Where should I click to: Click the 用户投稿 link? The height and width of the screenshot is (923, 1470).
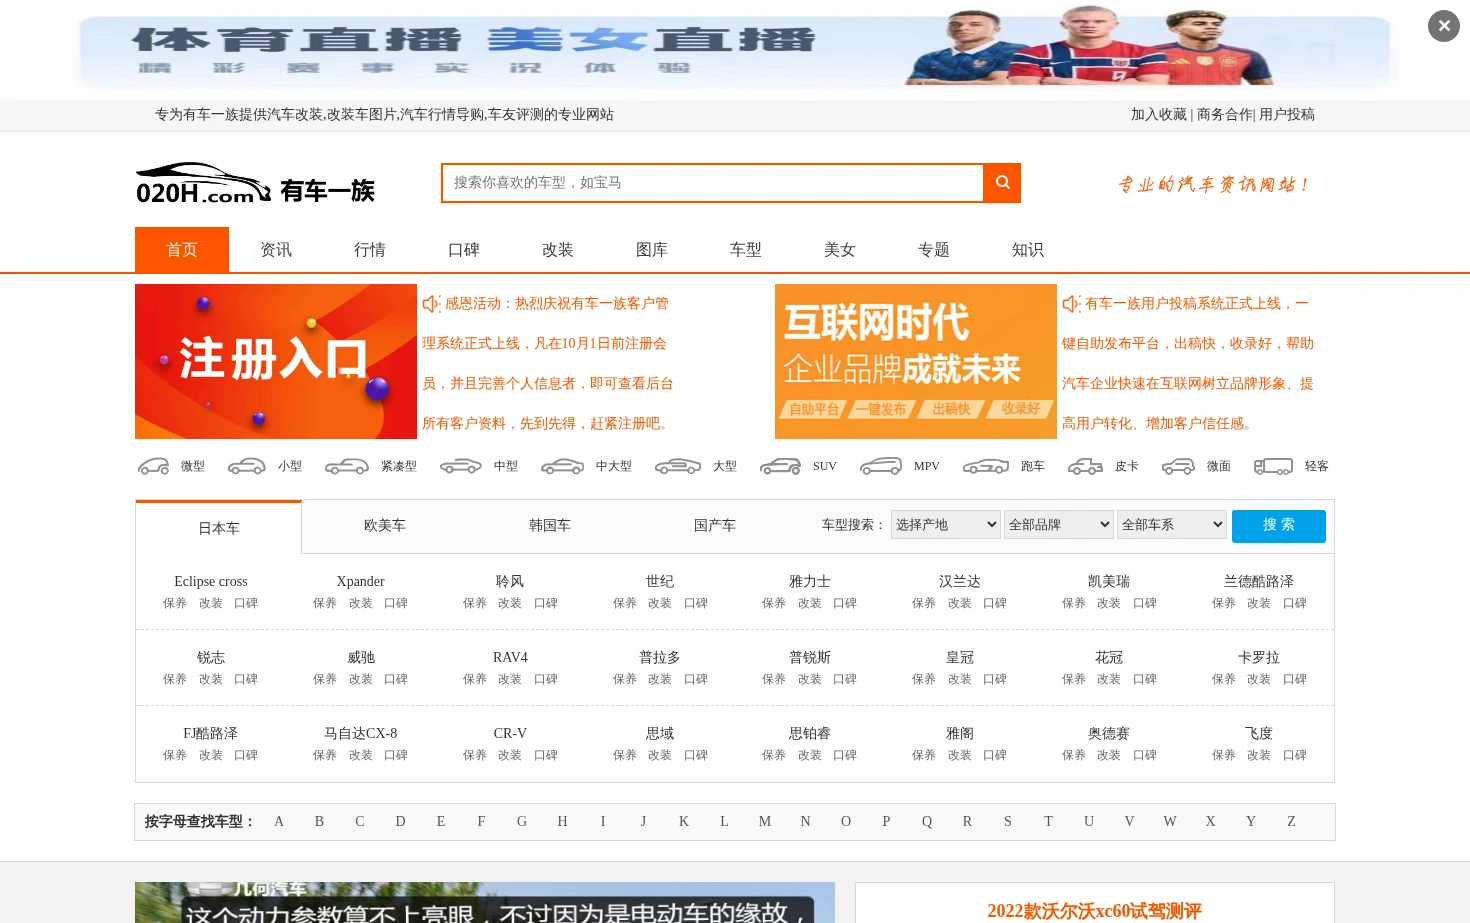(x=1287, y=115)
